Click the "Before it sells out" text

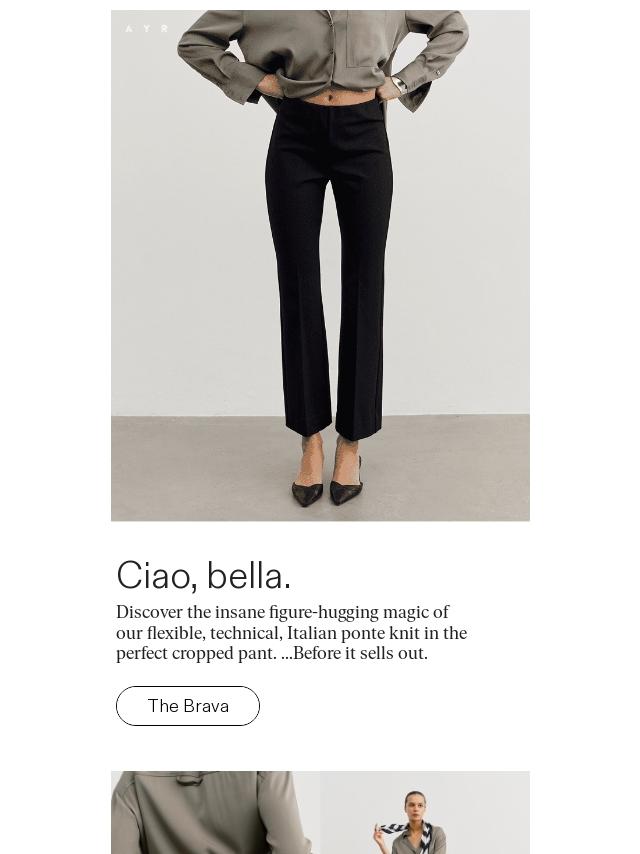click(x=360, y=653)
